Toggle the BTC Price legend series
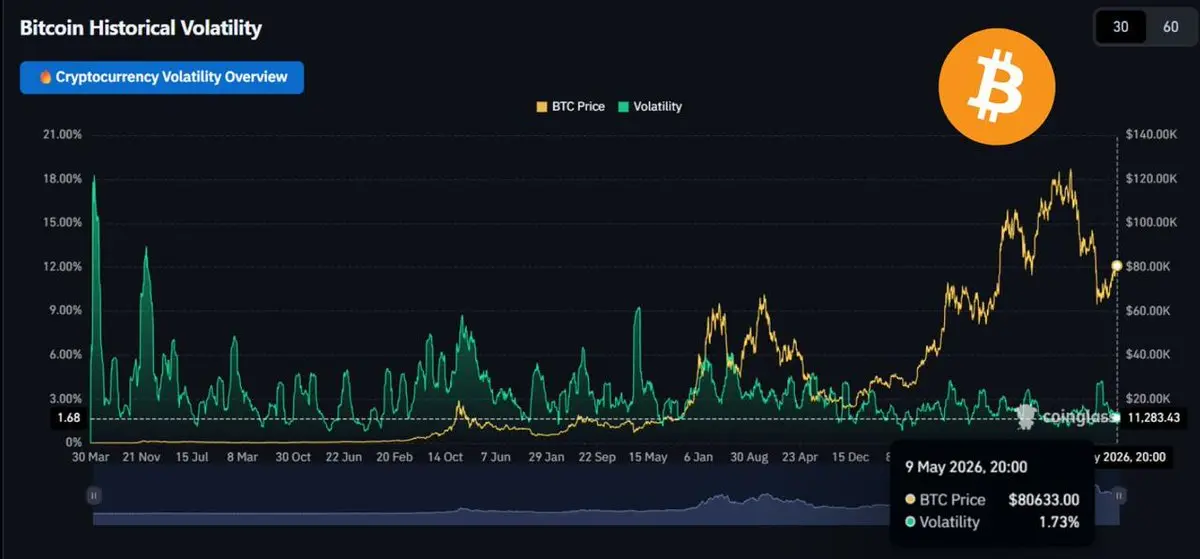The height and width of the screenshot is (559, 1200). click(x=571, y=106)
